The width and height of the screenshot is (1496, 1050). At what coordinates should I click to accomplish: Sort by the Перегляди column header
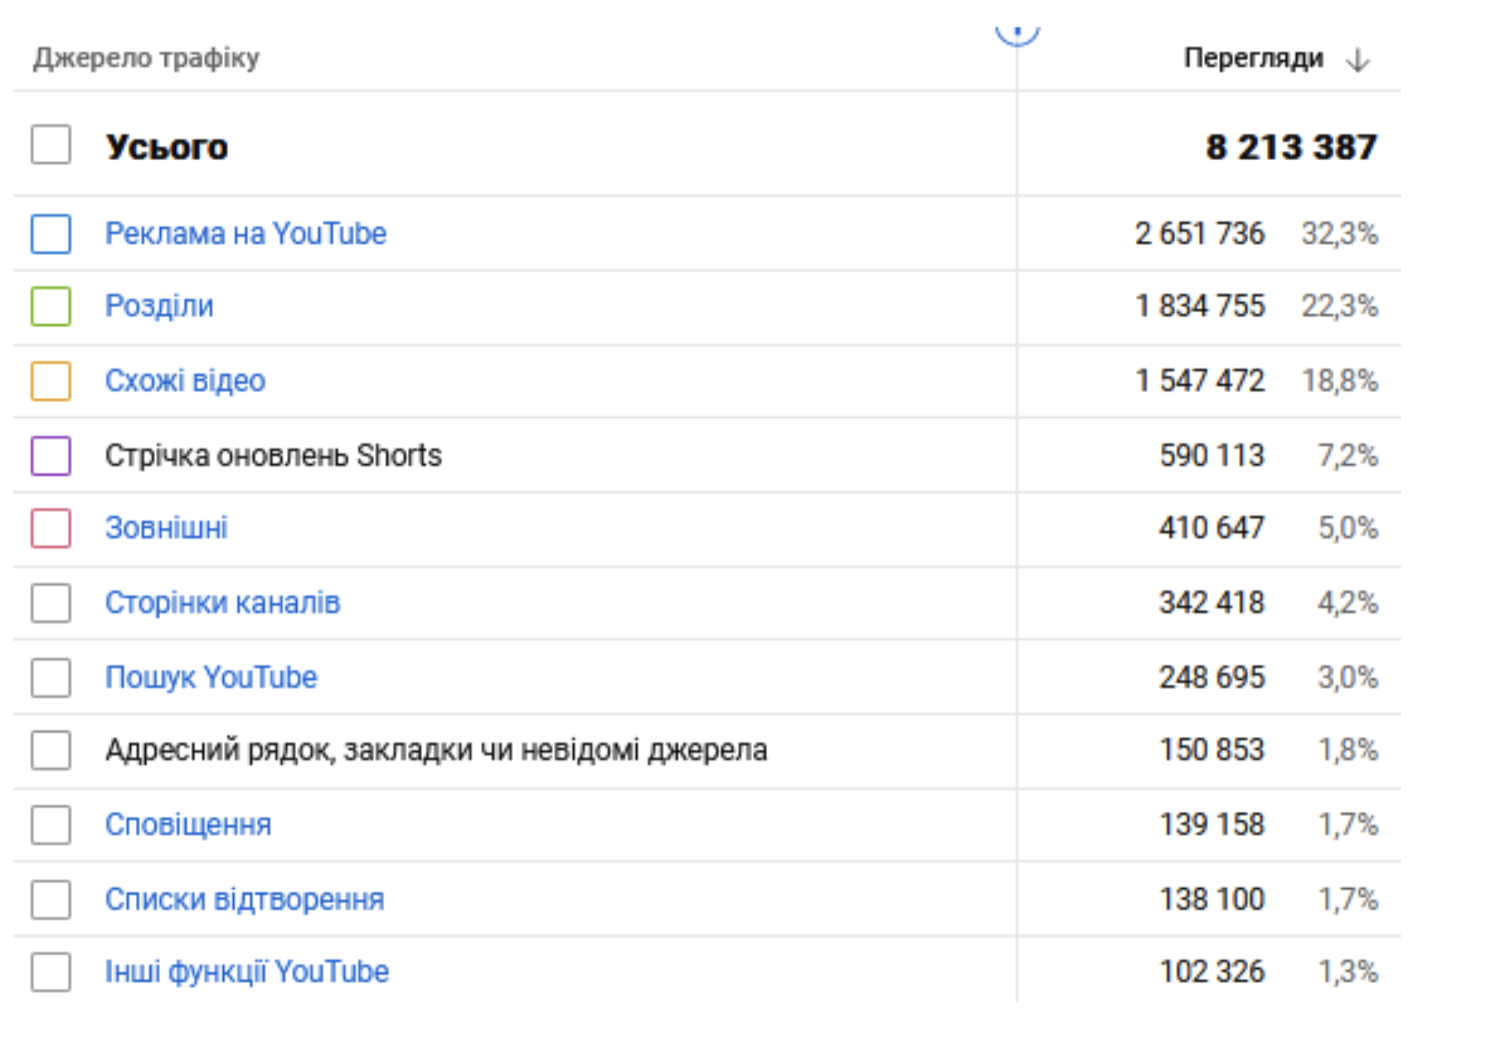point(1253,58)
